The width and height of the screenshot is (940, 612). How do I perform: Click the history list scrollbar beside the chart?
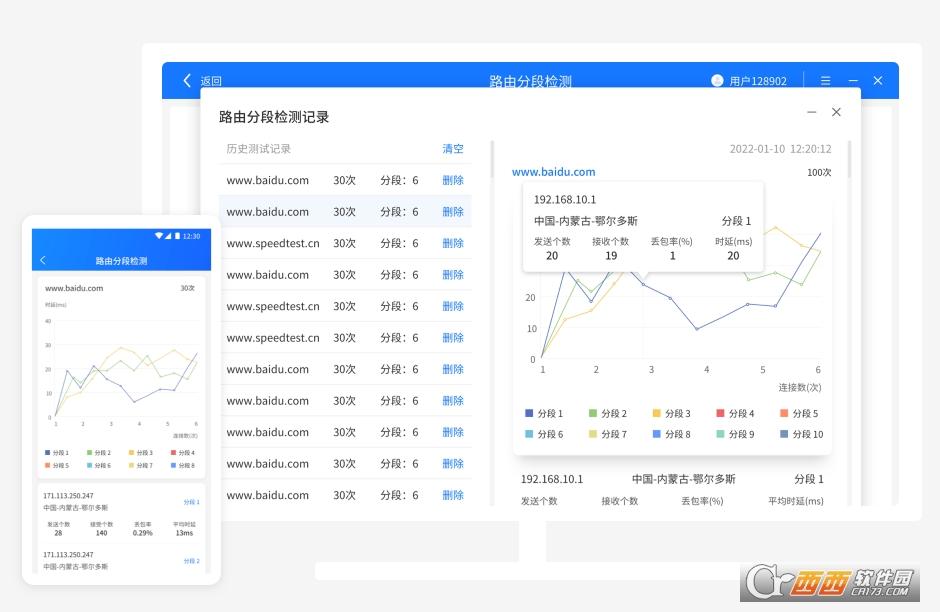pos(492,159)
